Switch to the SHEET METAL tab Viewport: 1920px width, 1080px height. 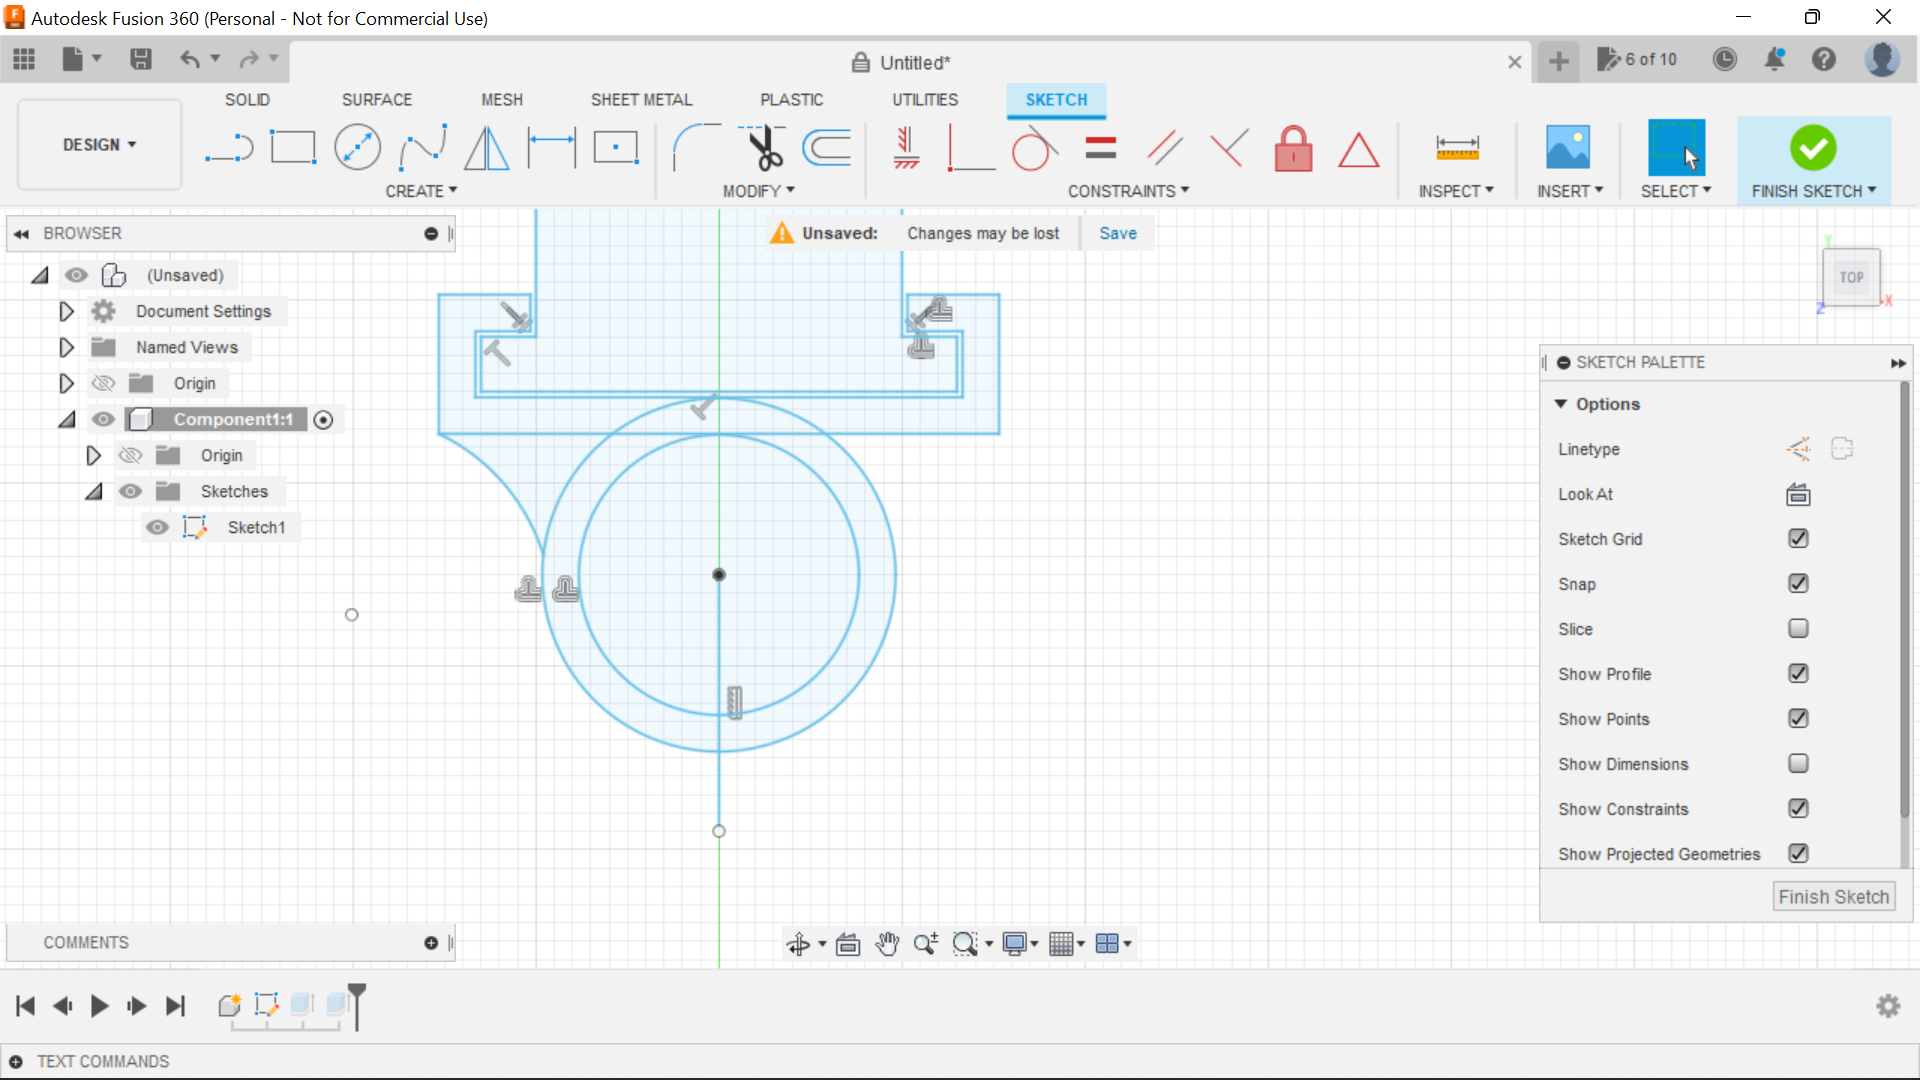click(x=641, y=99)
